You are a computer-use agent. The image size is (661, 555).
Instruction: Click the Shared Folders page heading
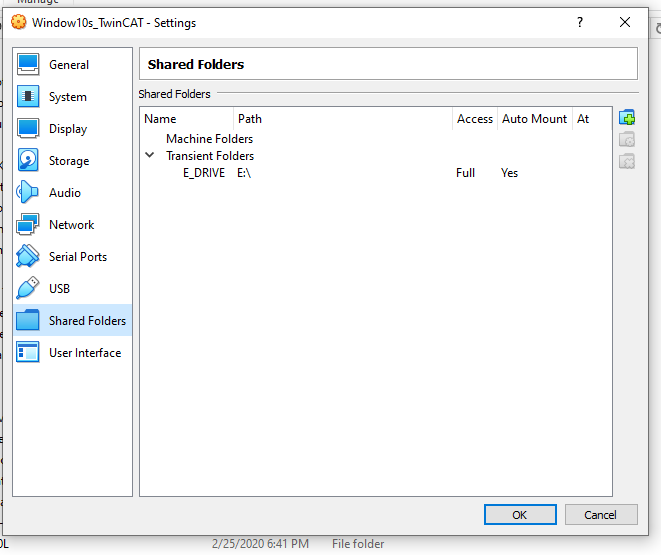[196, 64]
